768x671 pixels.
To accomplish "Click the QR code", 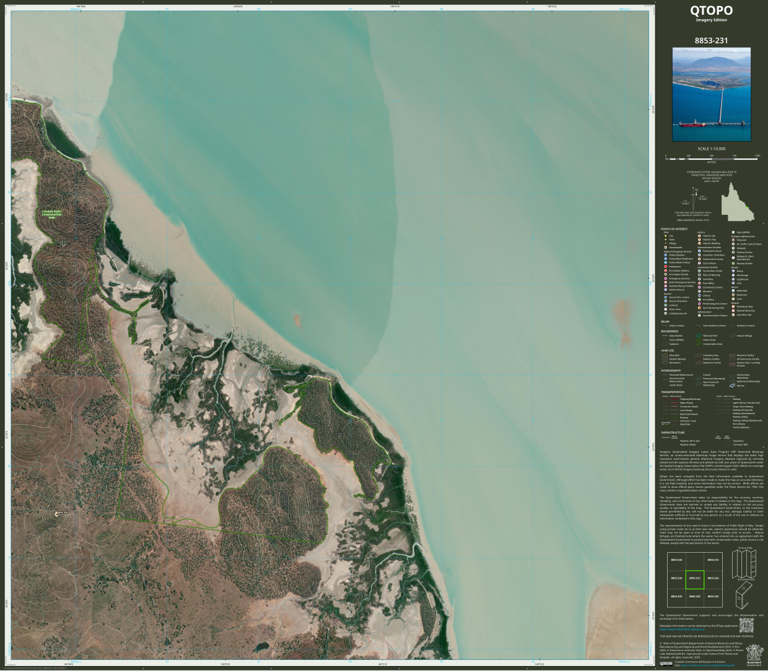I will click(746, 625).
